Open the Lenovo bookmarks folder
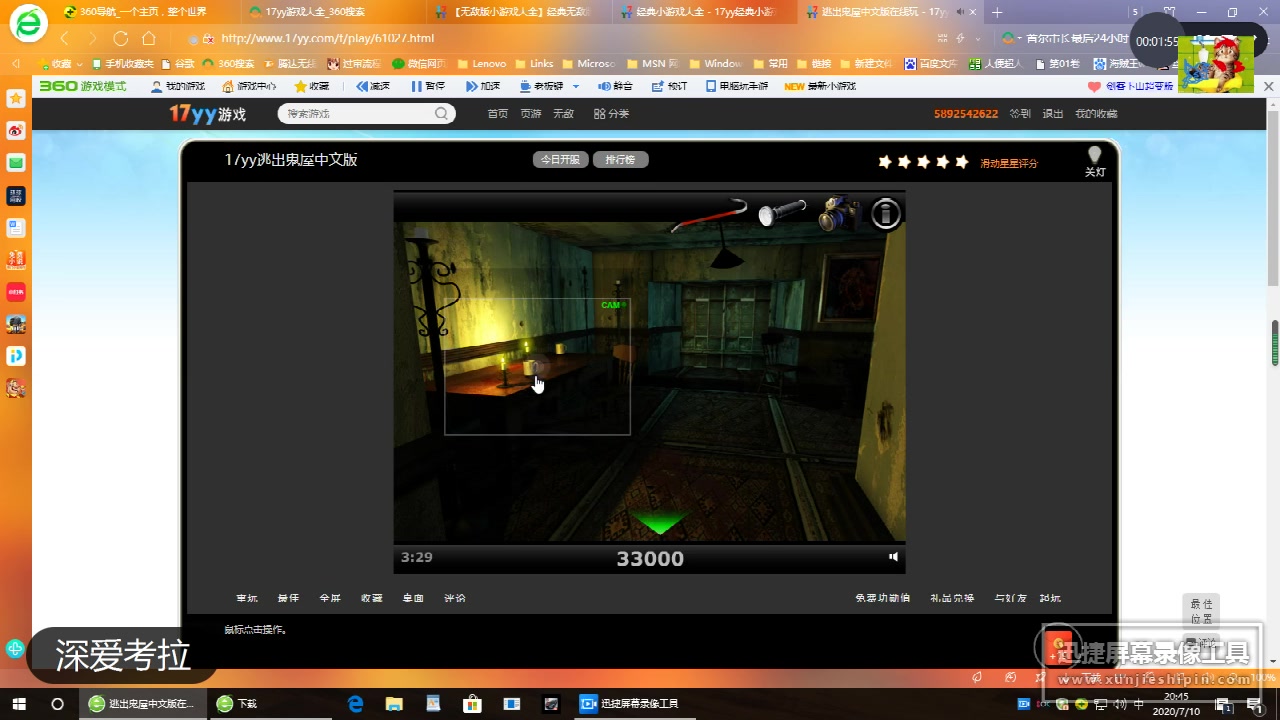 pos(482,63)
